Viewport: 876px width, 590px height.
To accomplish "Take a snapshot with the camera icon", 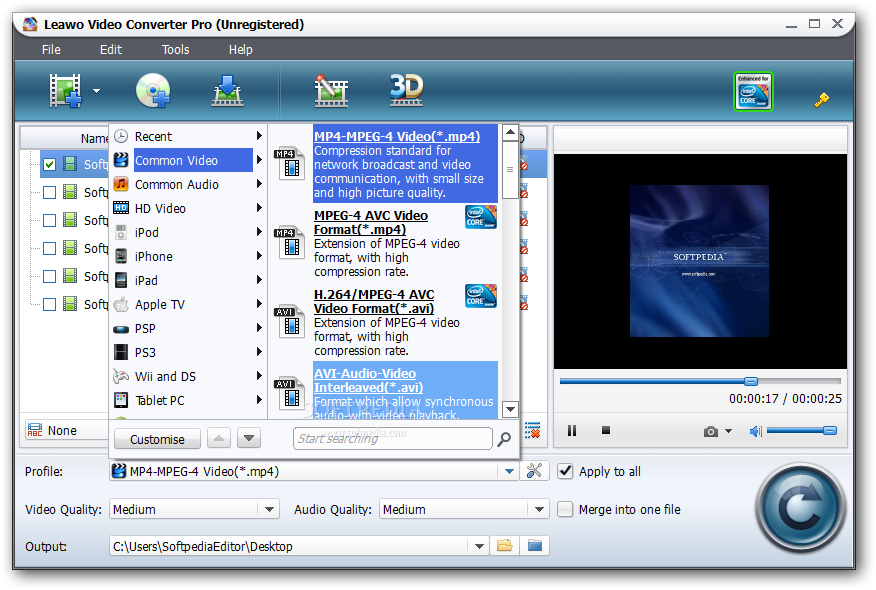I will 711,431.
